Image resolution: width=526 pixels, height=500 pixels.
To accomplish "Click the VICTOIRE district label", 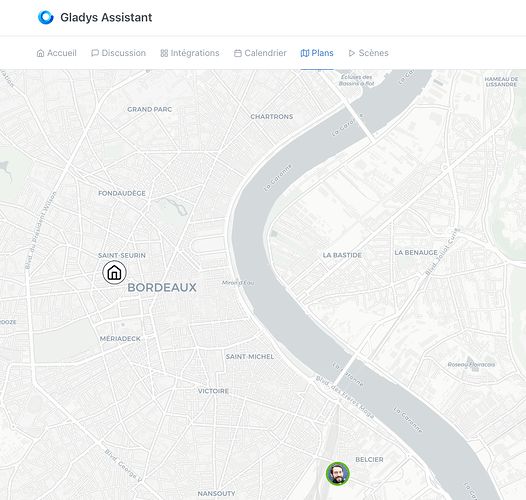I will point(213,391).
